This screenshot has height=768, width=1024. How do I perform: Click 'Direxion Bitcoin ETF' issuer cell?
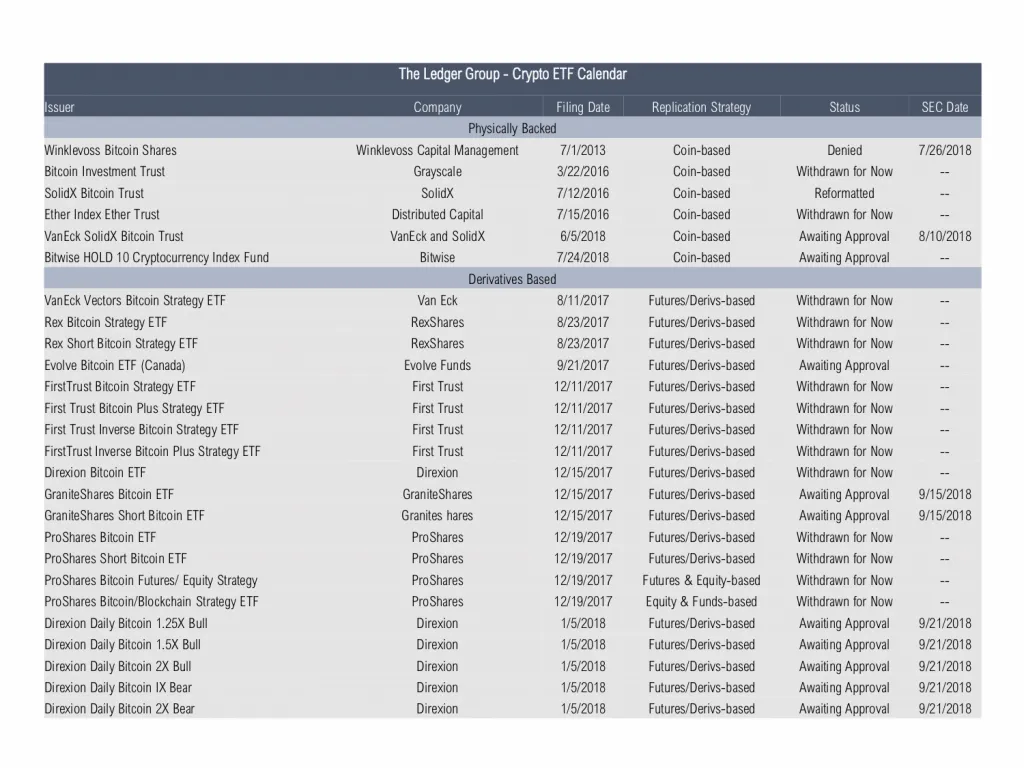tap(95, 473)
